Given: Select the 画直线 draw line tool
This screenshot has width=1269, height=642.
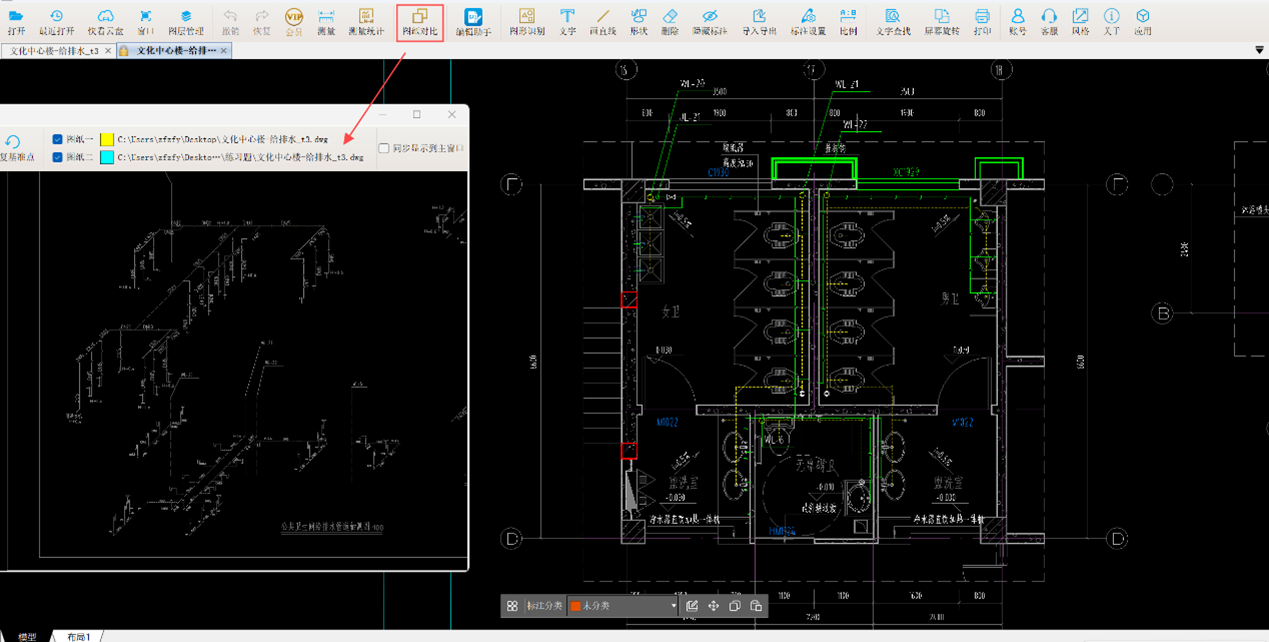Looking at the screenshot, I should [602, 21].
